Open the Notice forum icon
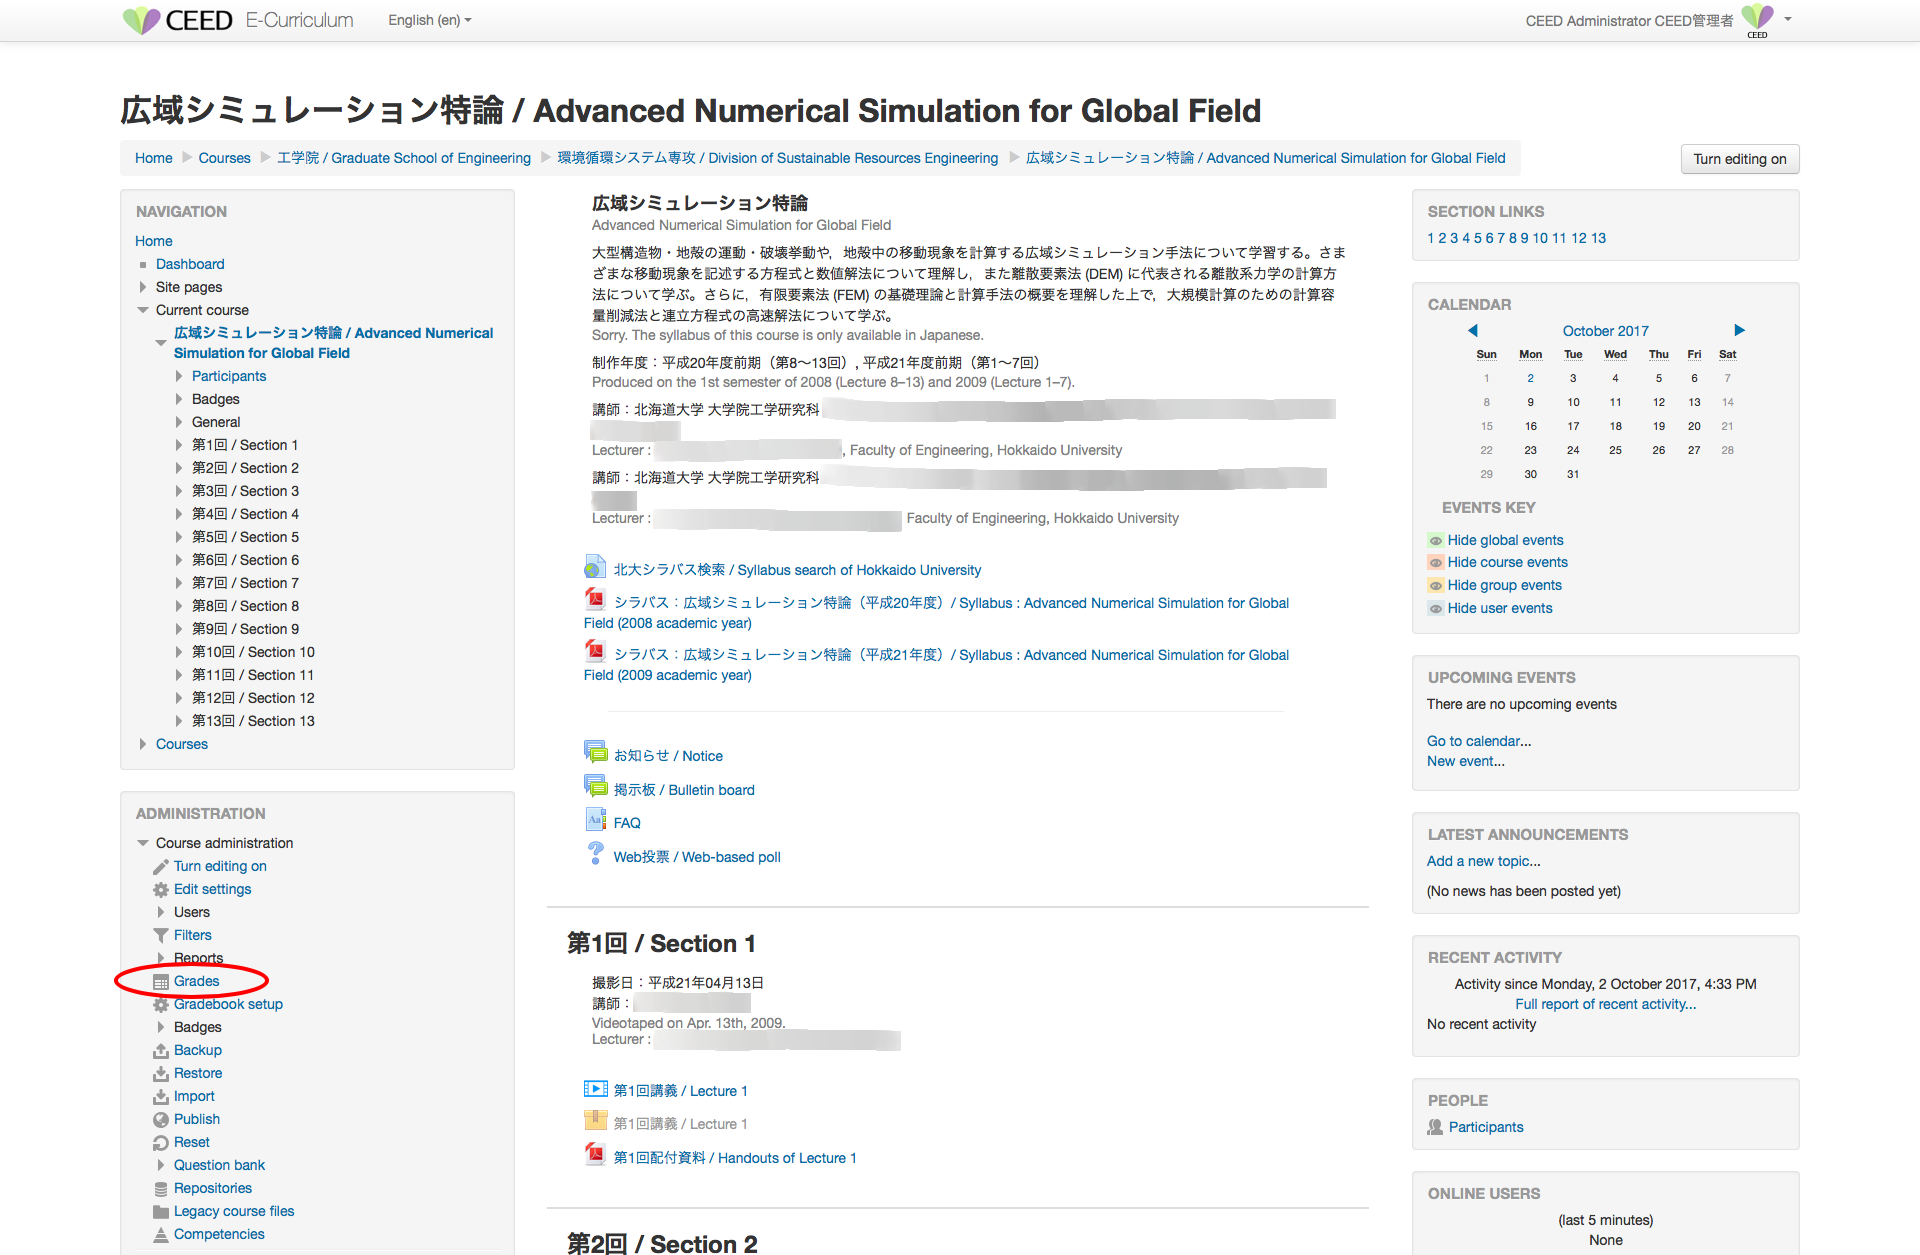Image resolution: width=1920 pixels, height=1255 pixels. (596, 752)
